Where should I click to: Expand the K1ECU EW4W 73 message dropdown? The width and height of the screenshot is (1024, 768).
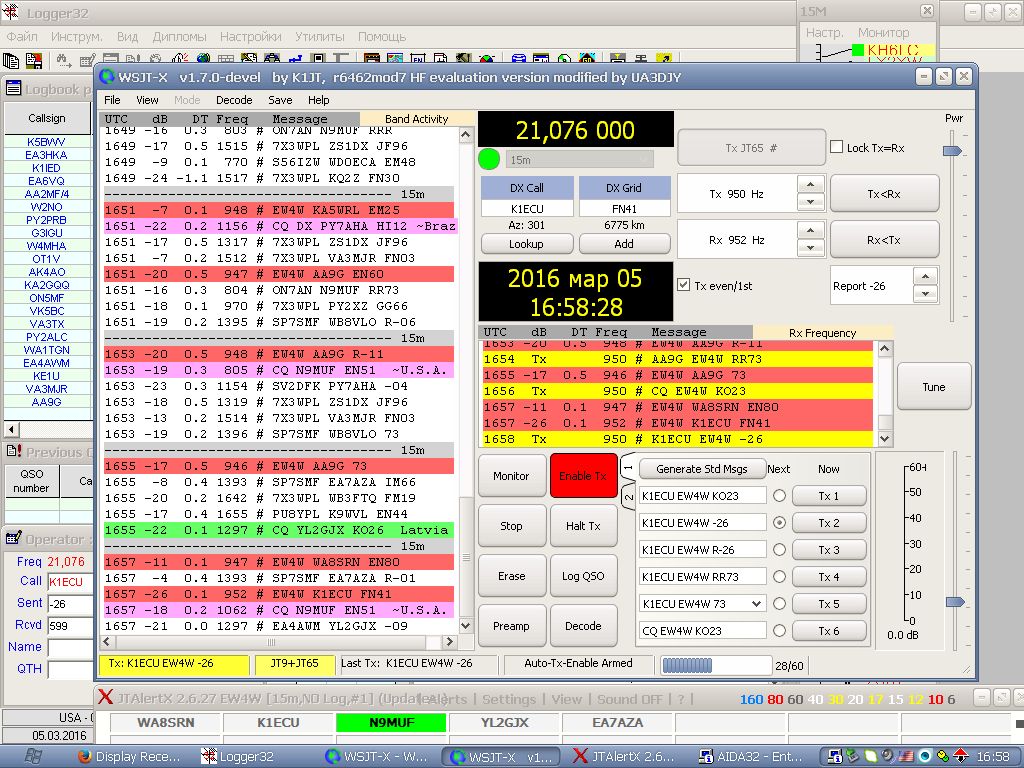756,604
